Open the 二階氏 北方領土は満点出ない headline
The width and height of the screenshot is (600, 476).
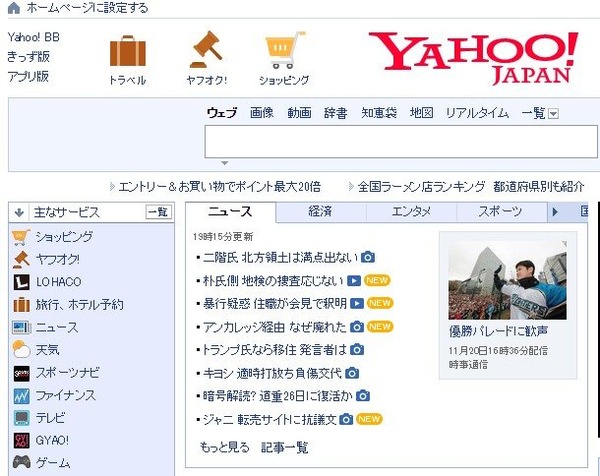(x=280, y=257)
